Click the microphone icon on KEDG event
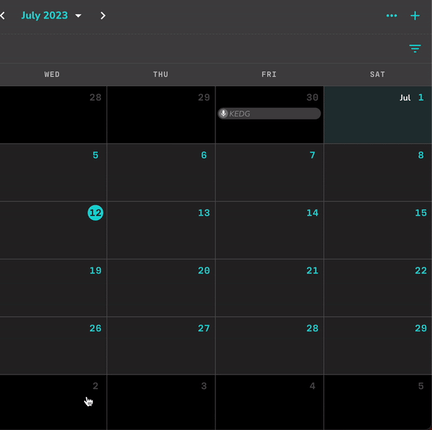The width and height of the screenshot is (432, 430). (223, 114)
